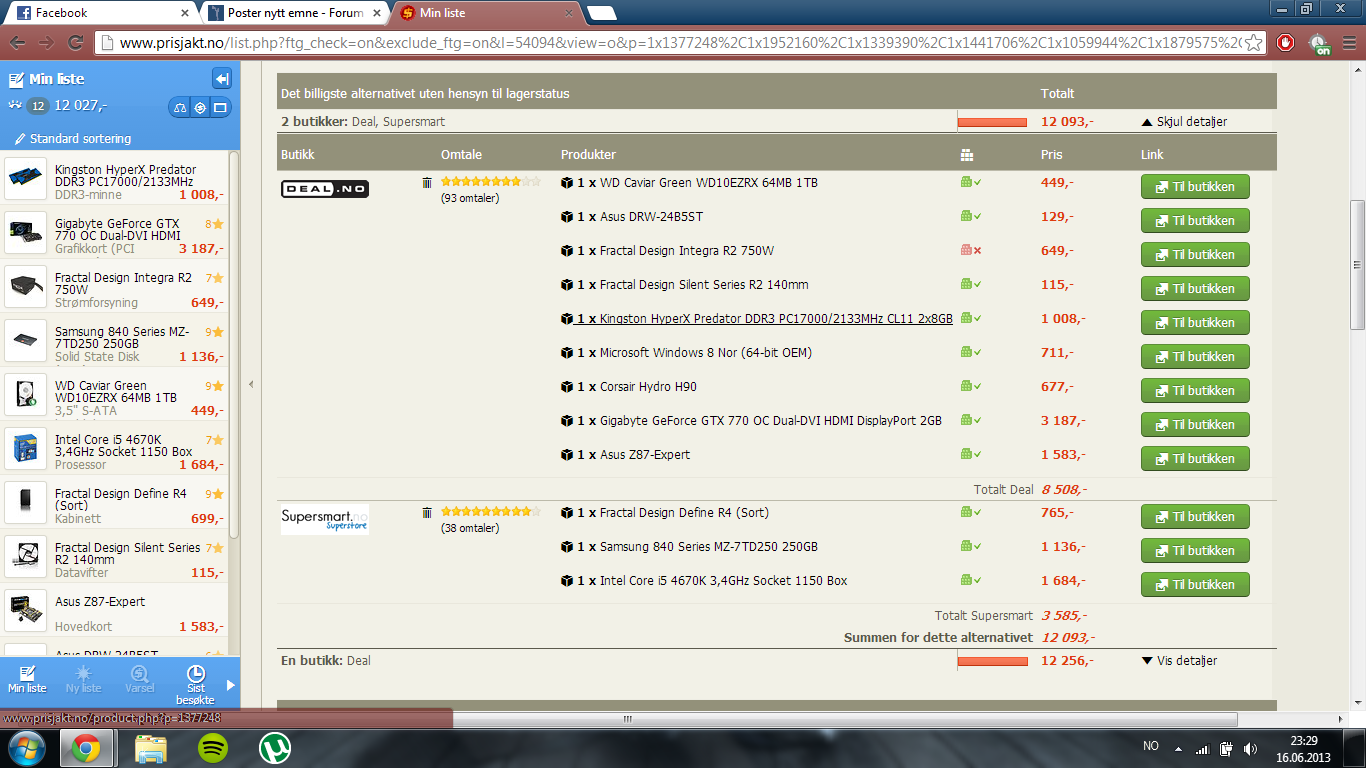Open Chrome menu hamburger icon
Screen dimensions: 1366x768
pos(1348,43)
